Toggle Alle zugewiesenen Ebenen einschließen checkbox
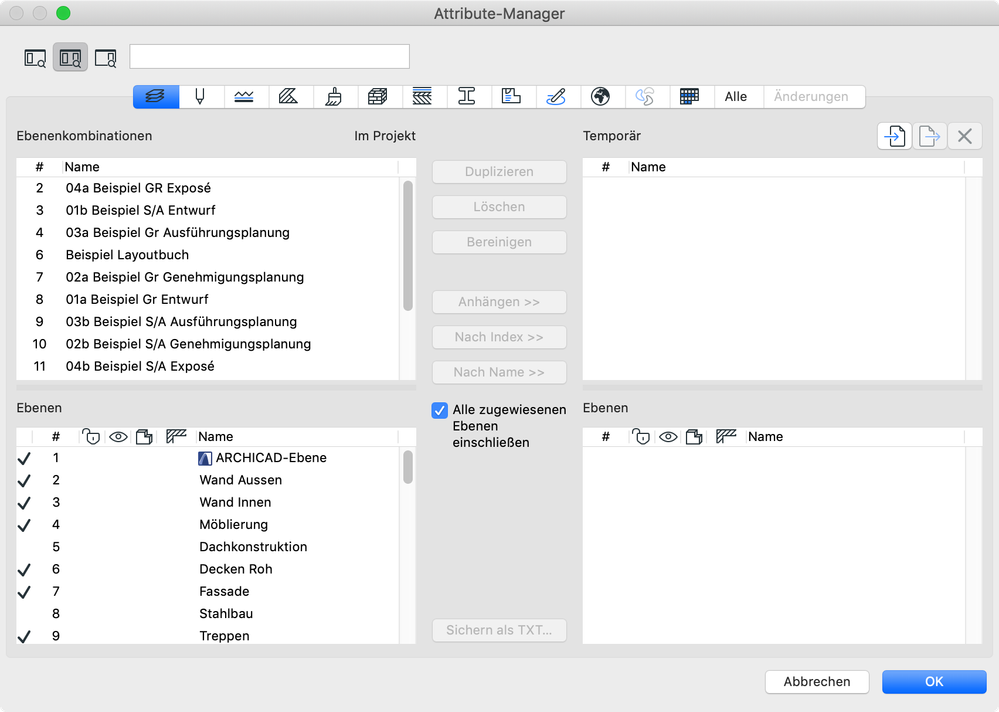 (x=440, y=410)
